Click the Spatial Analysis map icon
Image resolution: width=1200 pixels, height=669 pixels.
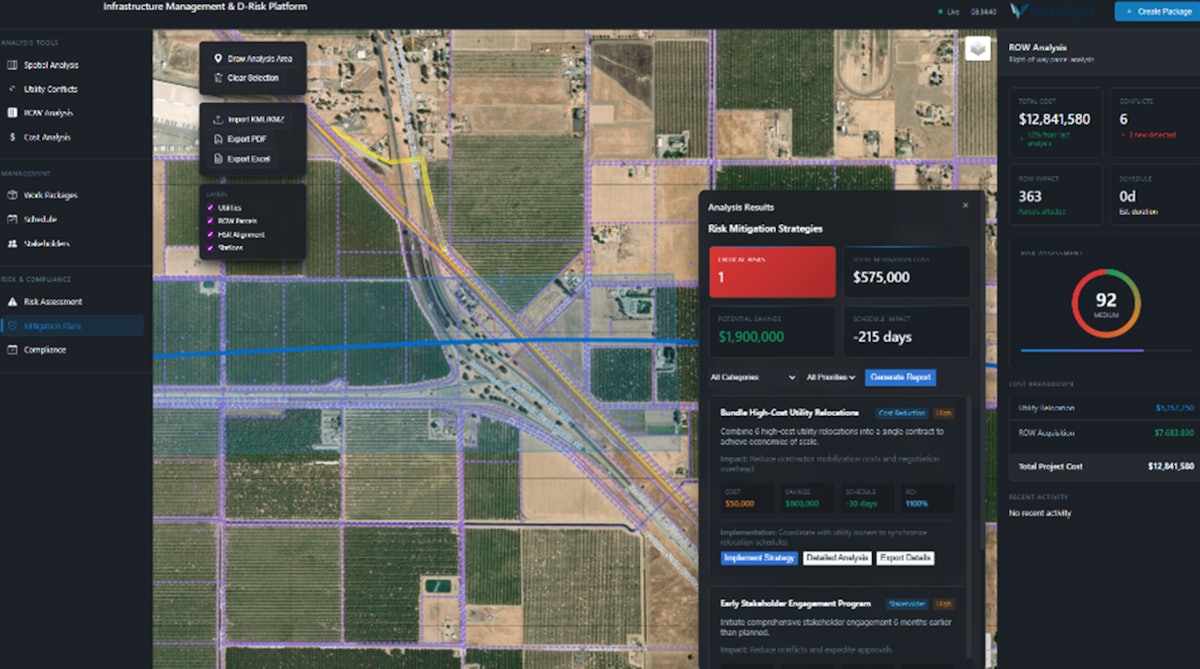pyautogui.click(x=12, y=65)
